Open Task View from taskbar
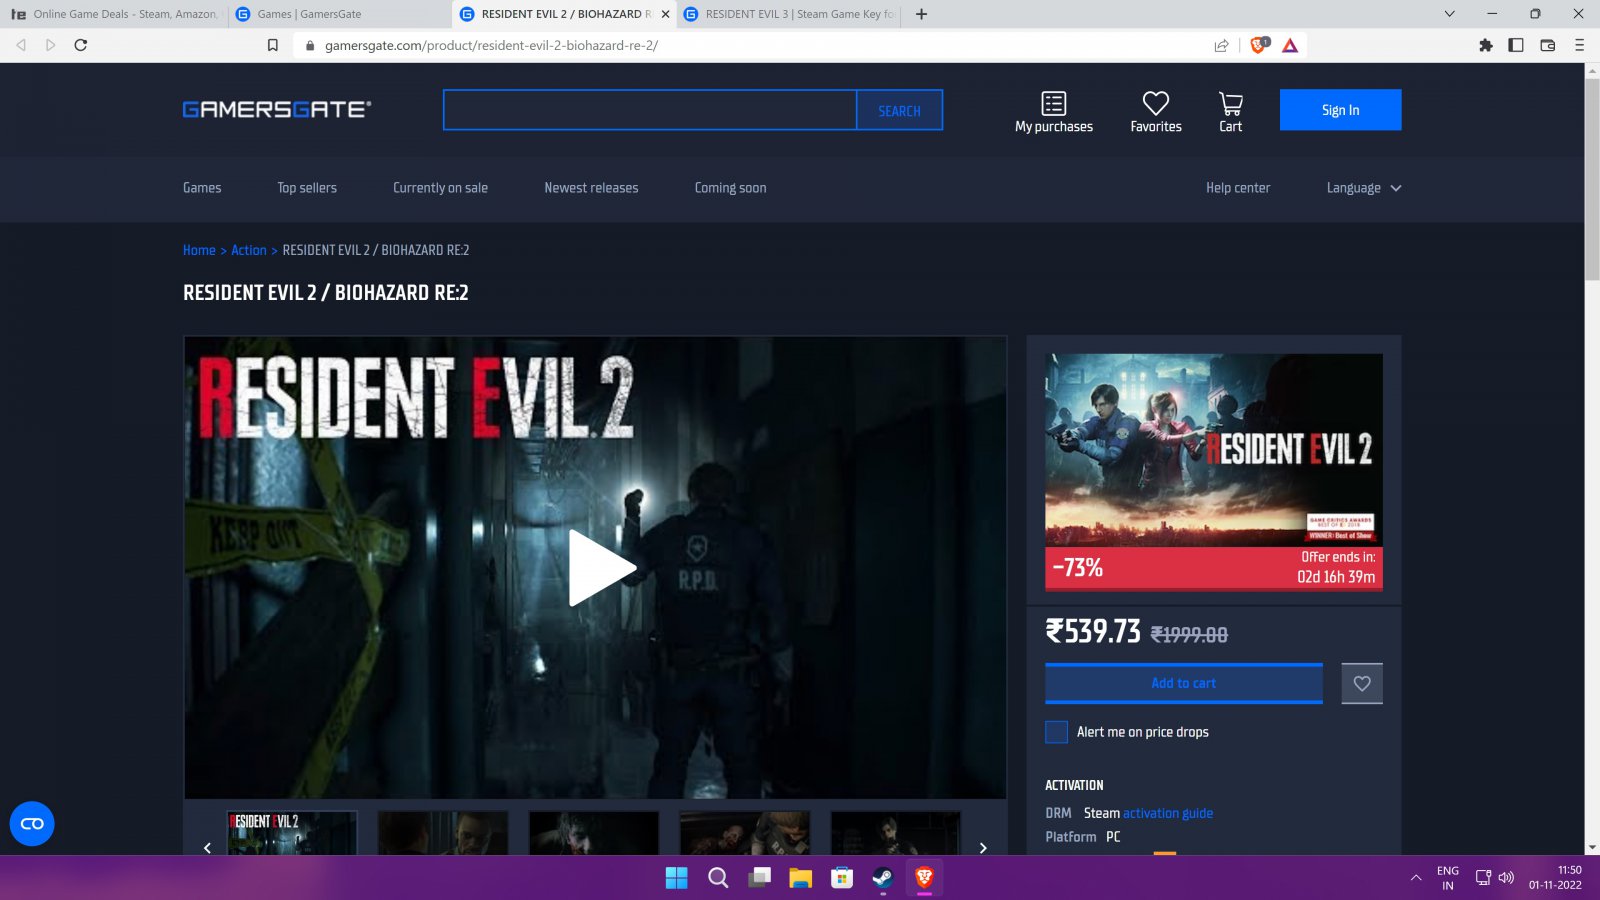The height and width of the screenshot is (900, 1600). click(760, 878)
